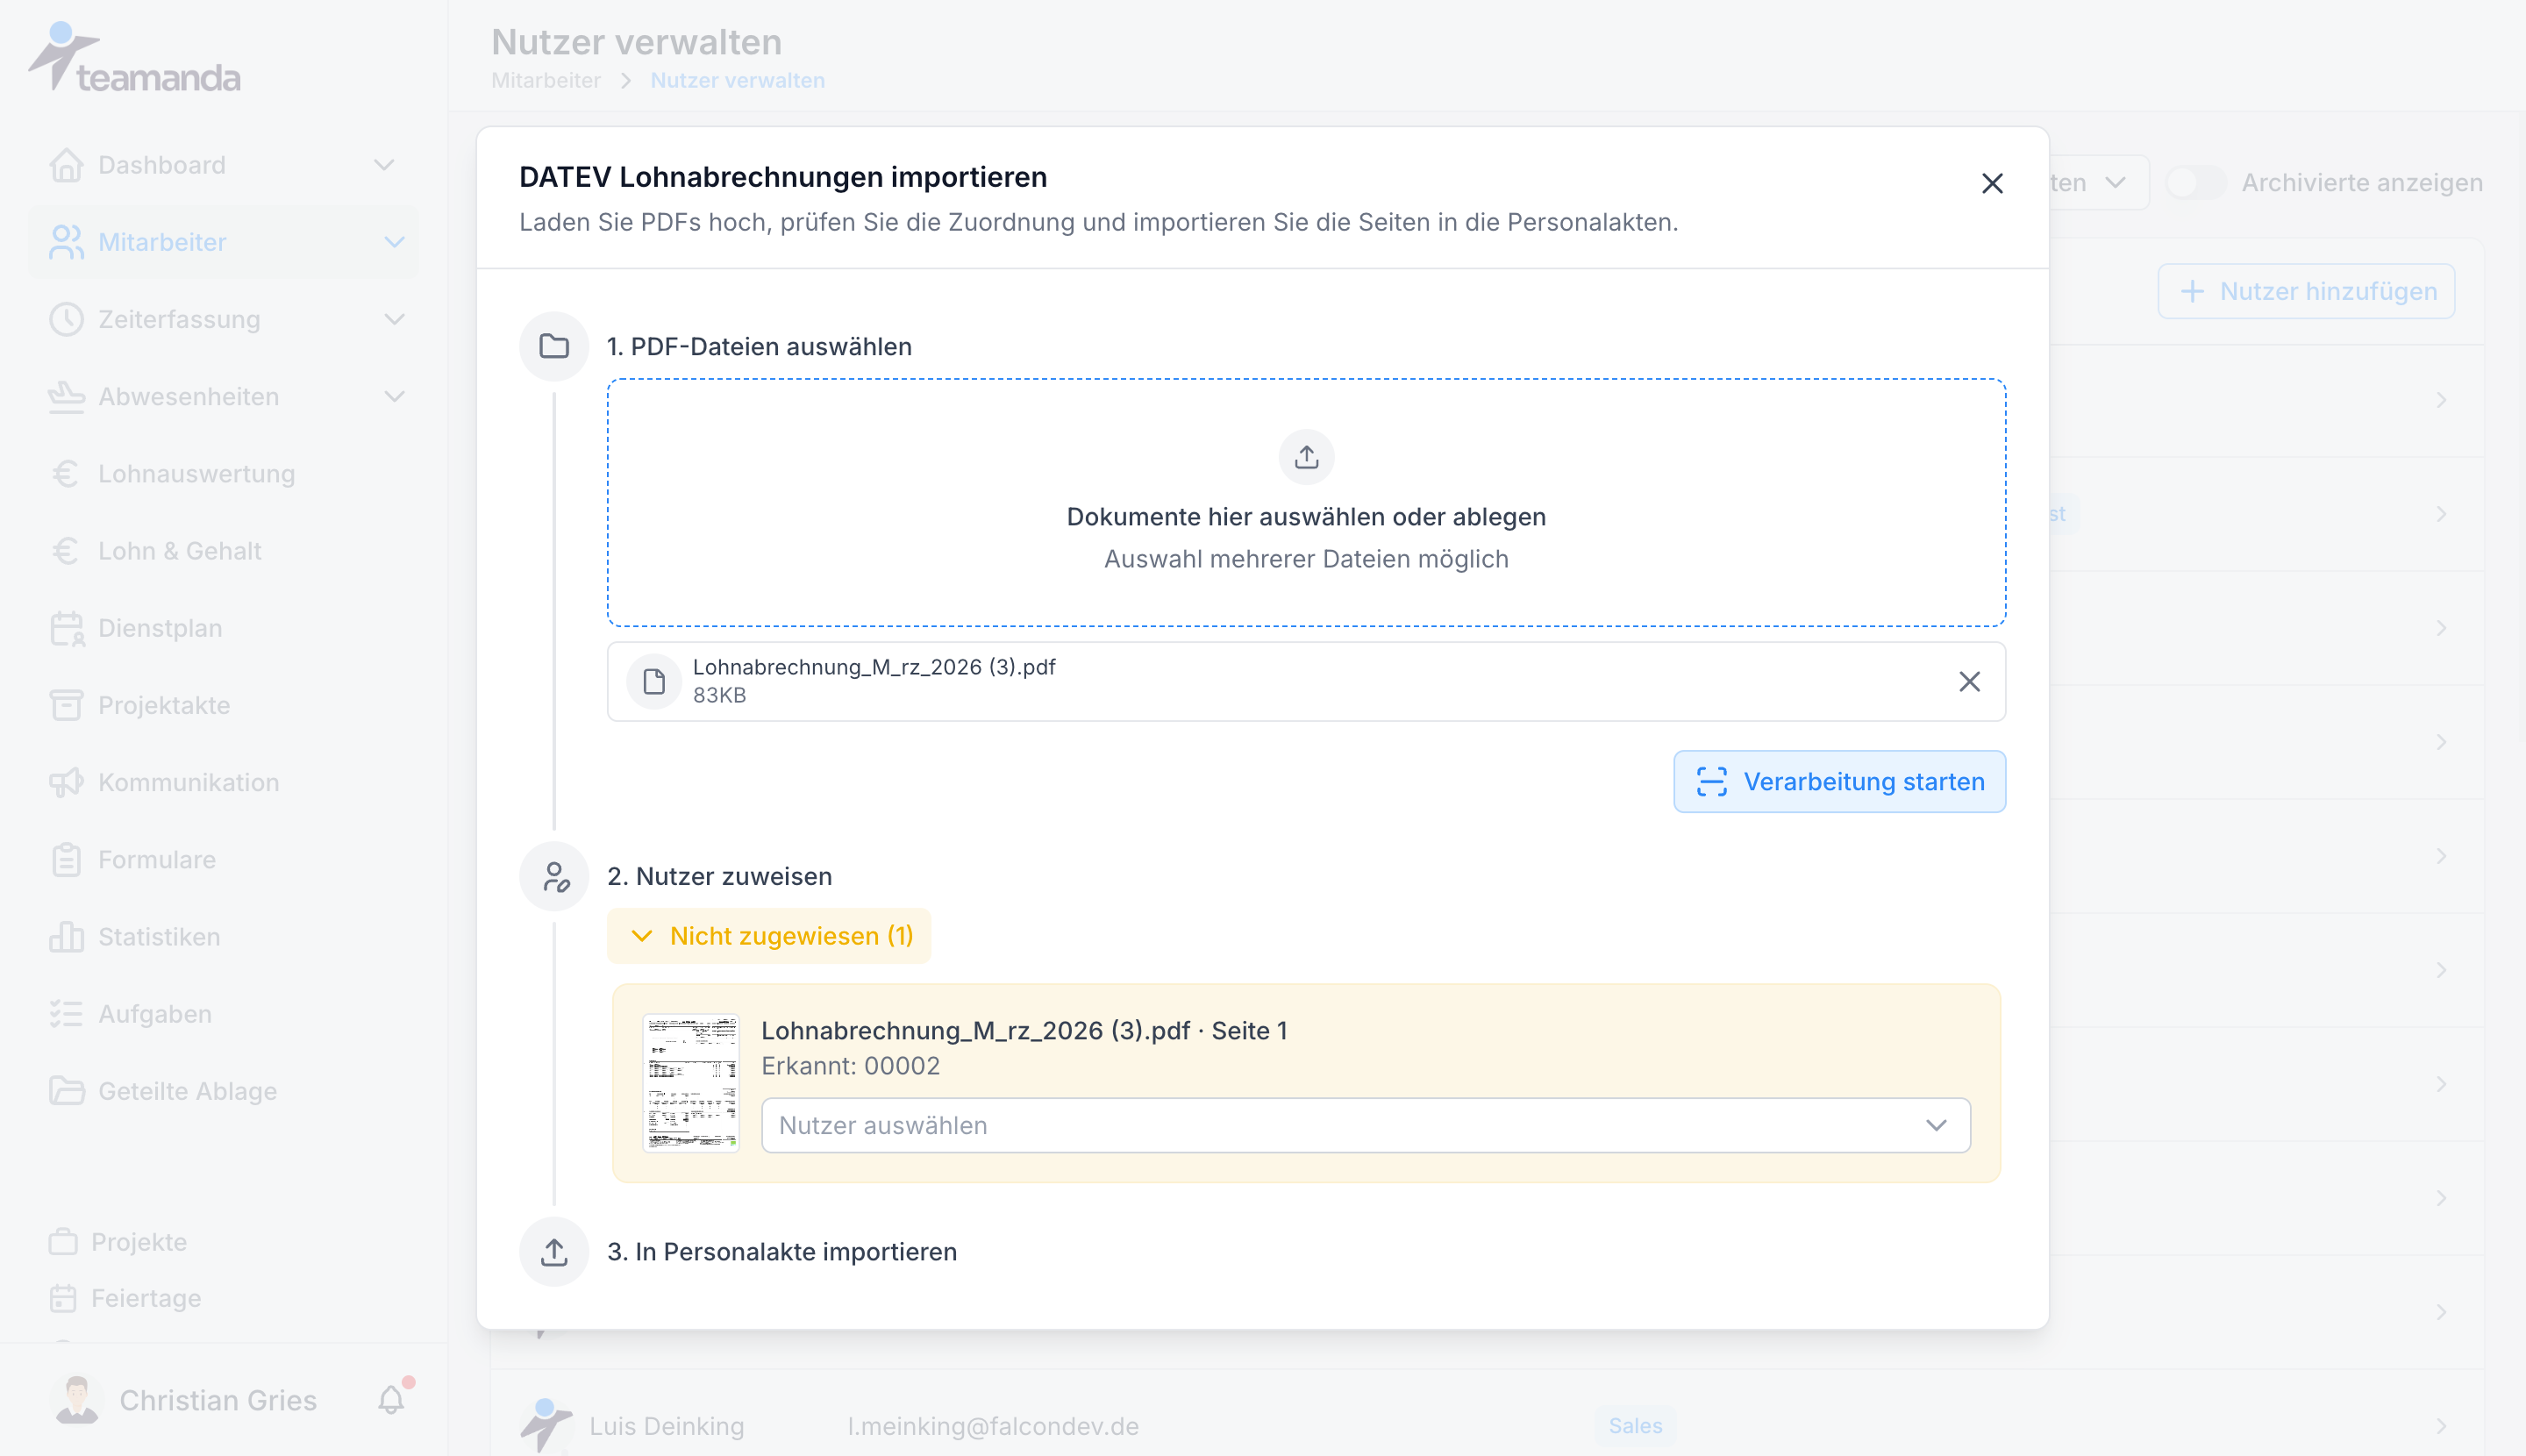Screen dimensions: 2526x1456
Task: Click the '2. Nutzer zuweisen' step heading
Action: click(719, 876)
